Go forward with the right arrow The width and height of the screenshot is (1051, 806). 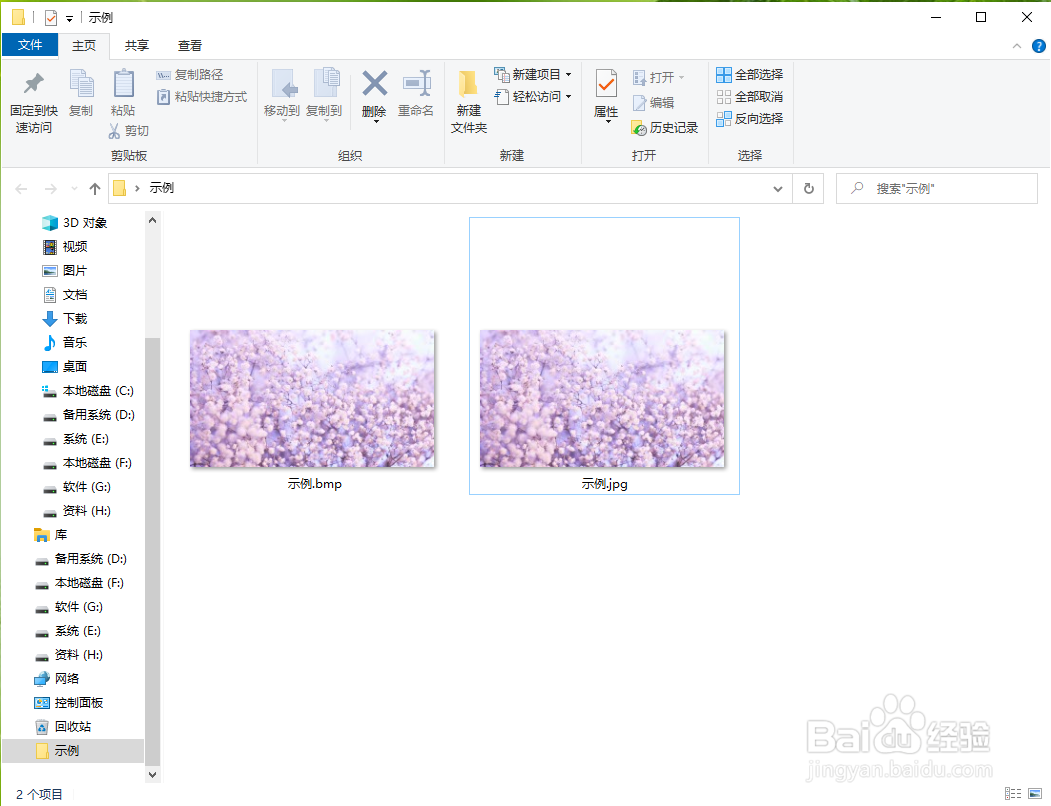pos(50,189)
